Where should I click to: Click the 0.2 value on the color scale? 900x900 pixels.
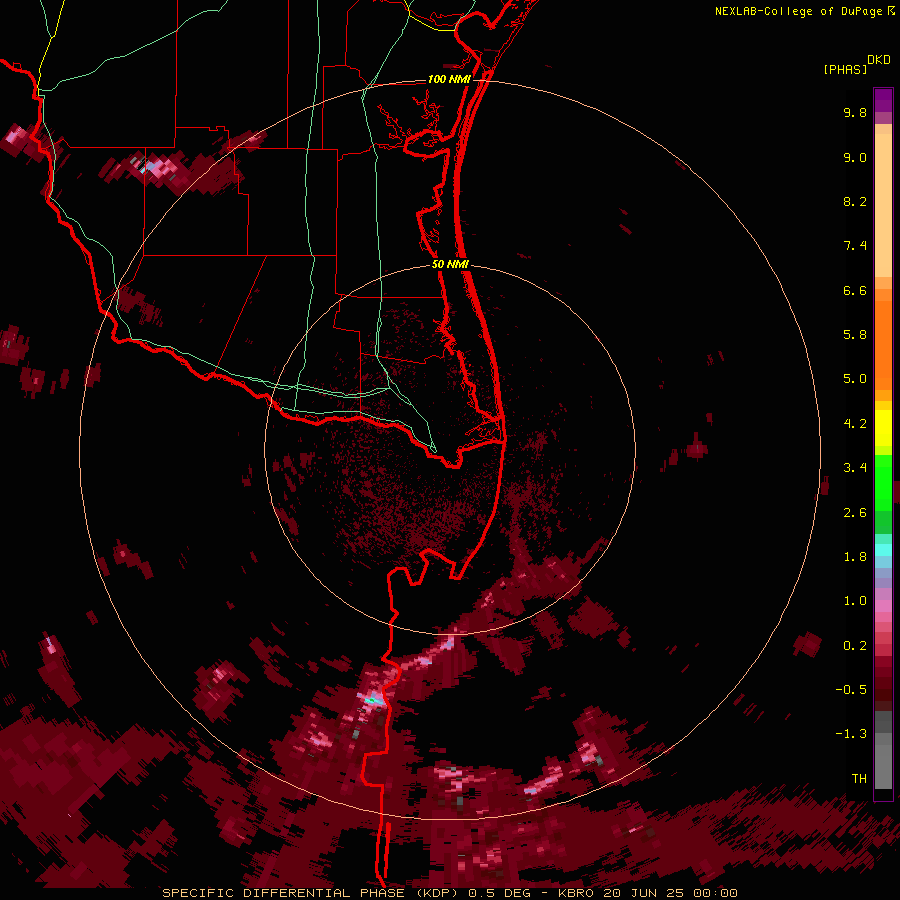tap(855, 646)
